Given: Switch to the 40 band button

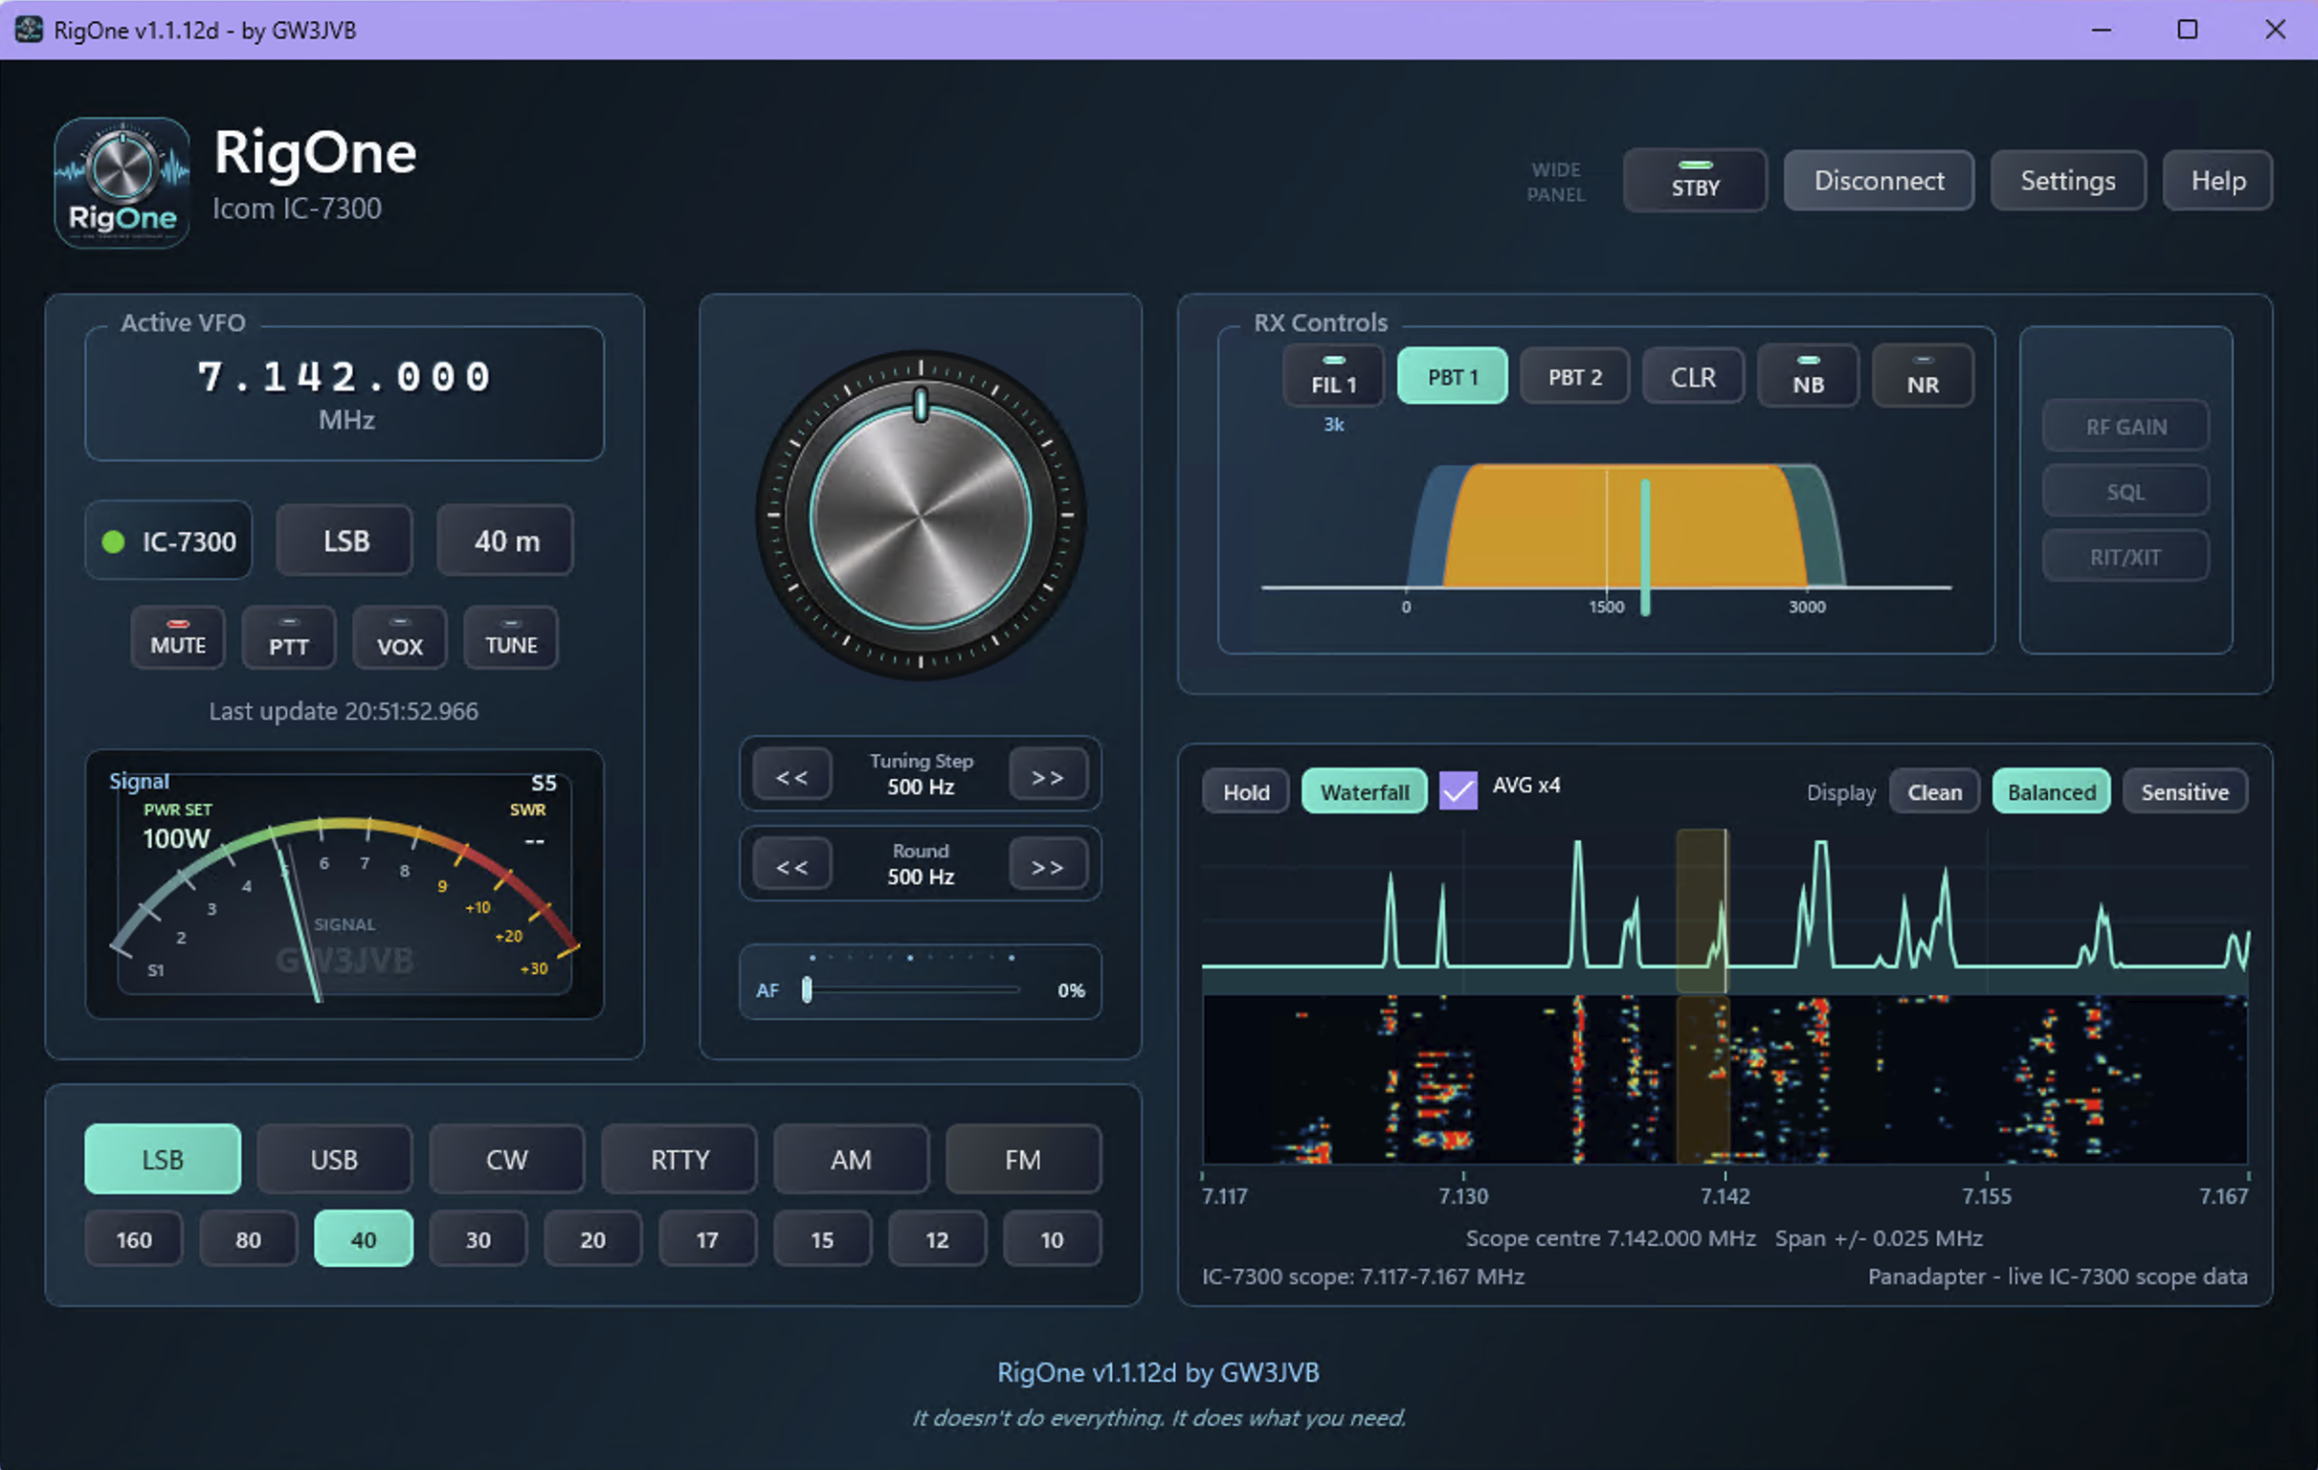Looking at the screenshot, I should click(363, 1239).
